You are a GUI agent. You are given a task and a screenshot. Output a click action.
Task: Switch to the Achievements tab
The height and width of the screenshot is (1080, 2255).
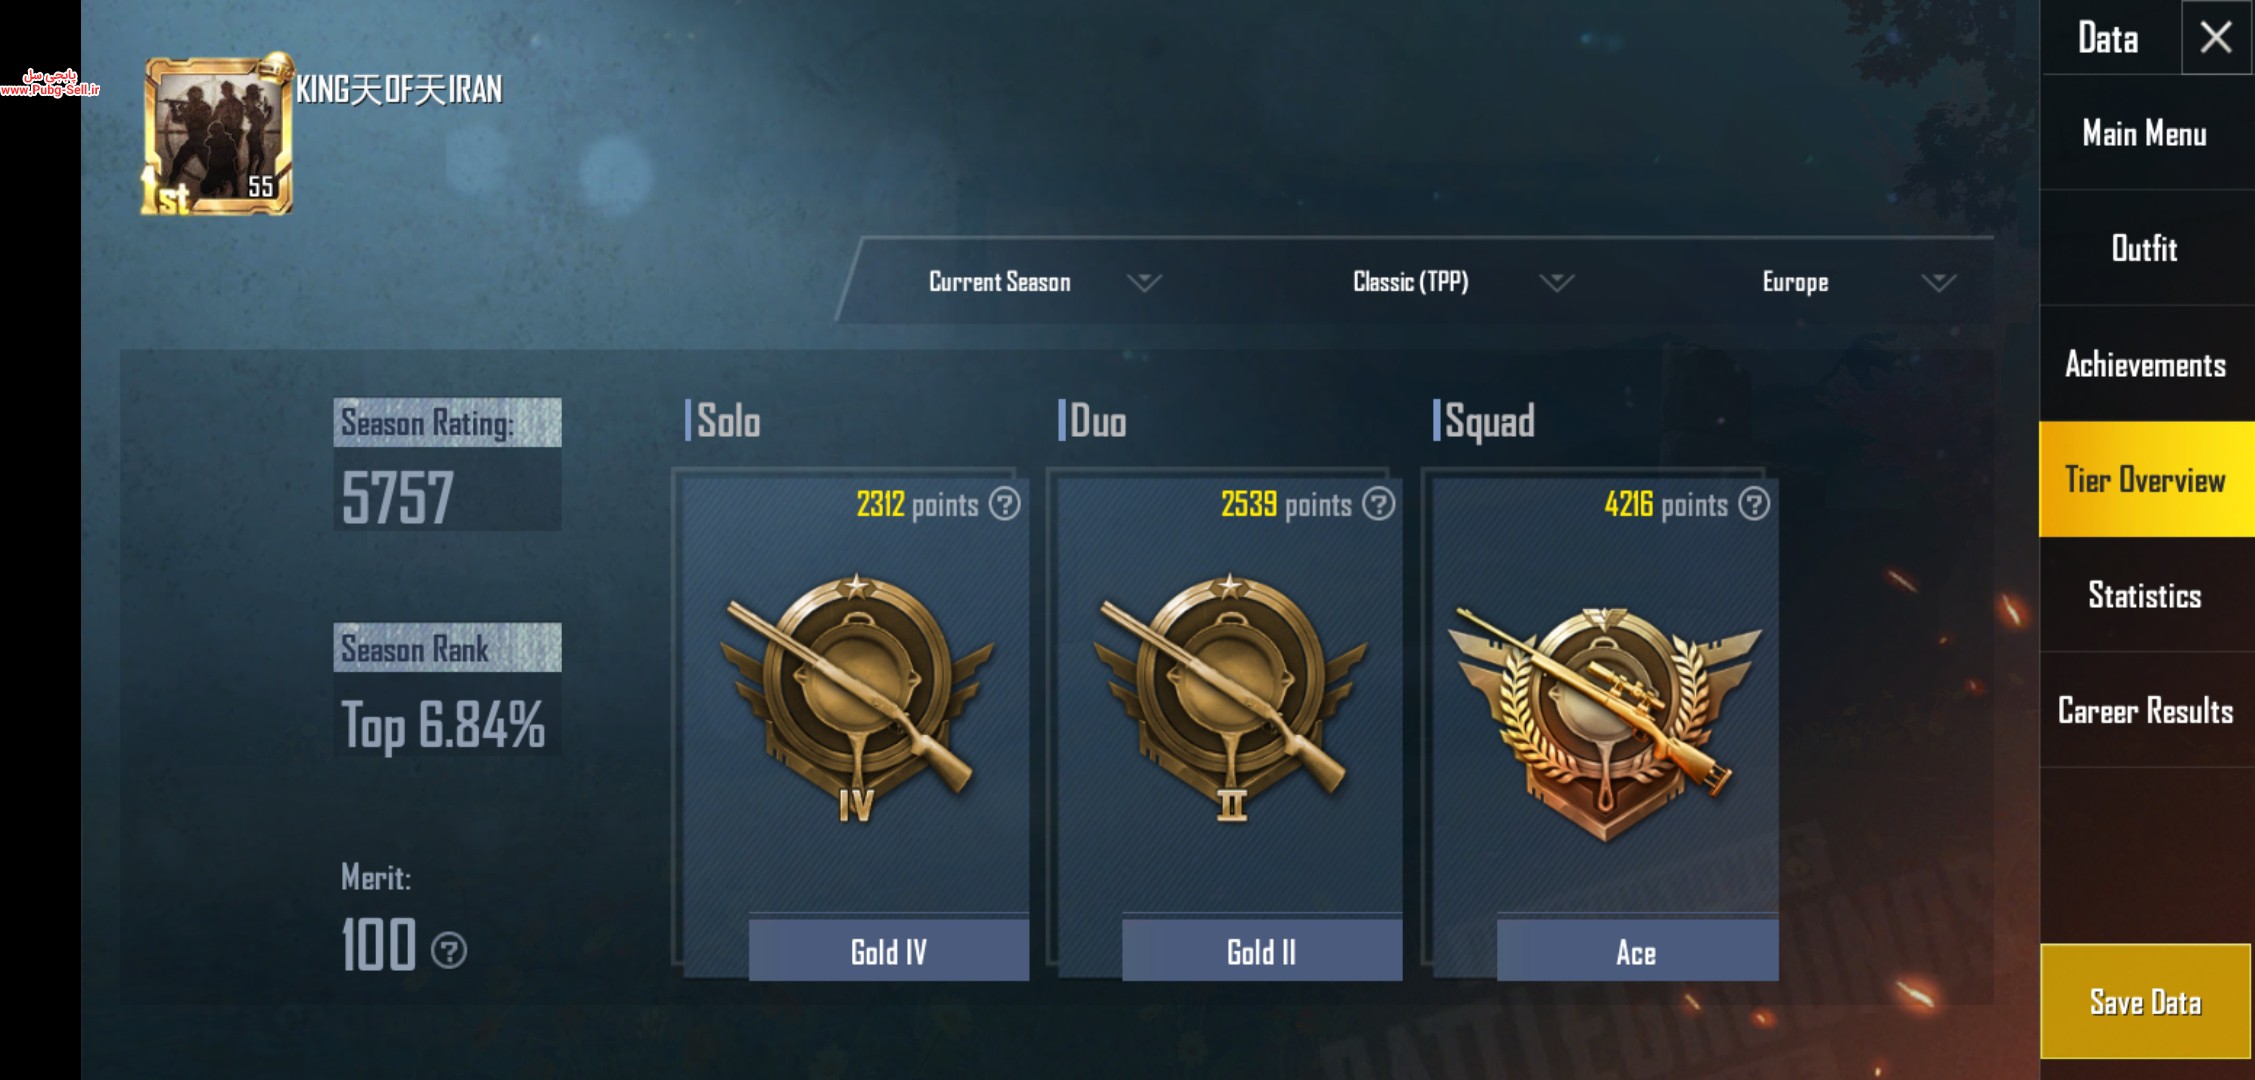[x=2146, y=364]
